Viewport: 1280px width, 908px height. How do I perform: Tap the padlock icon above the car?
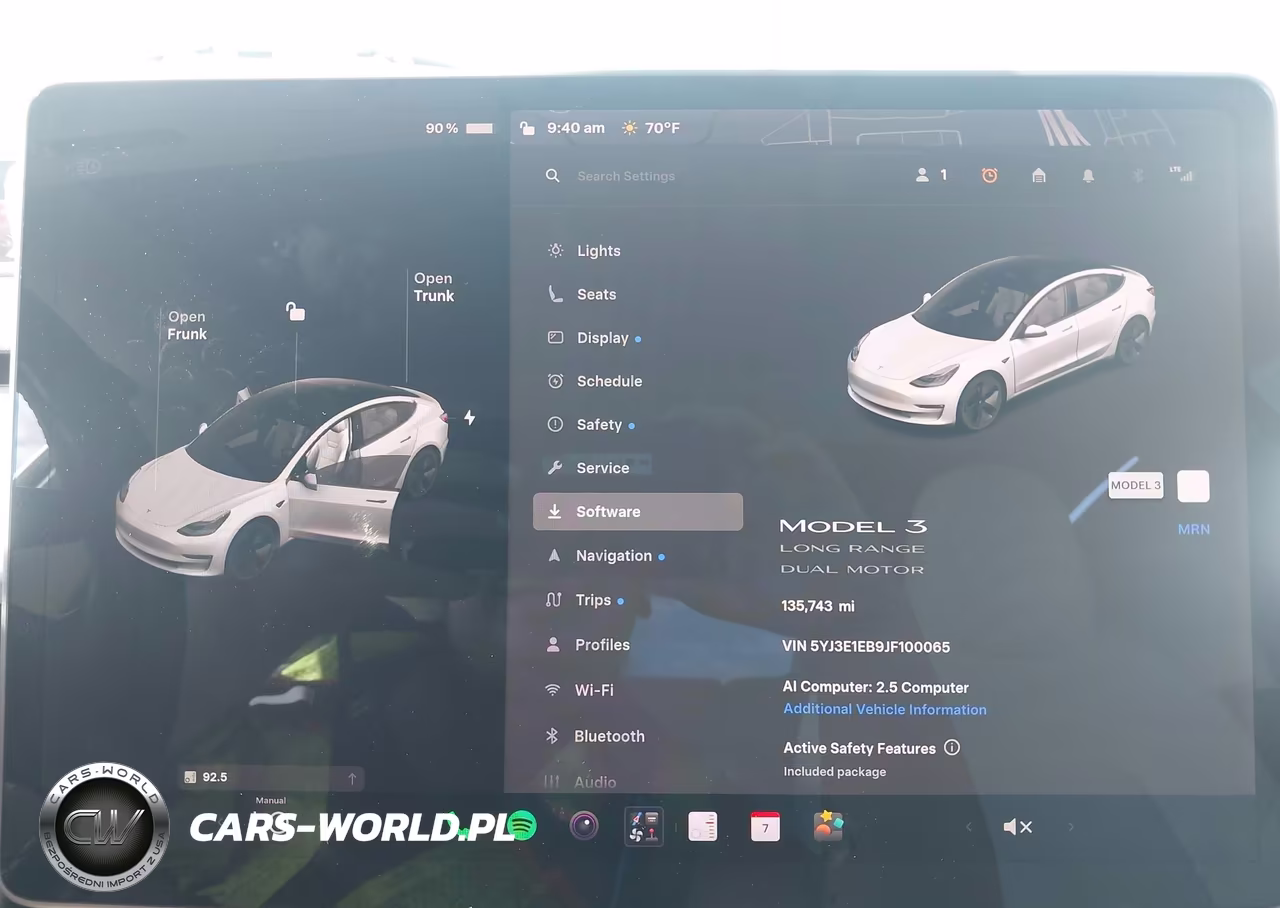click(295, 311)
